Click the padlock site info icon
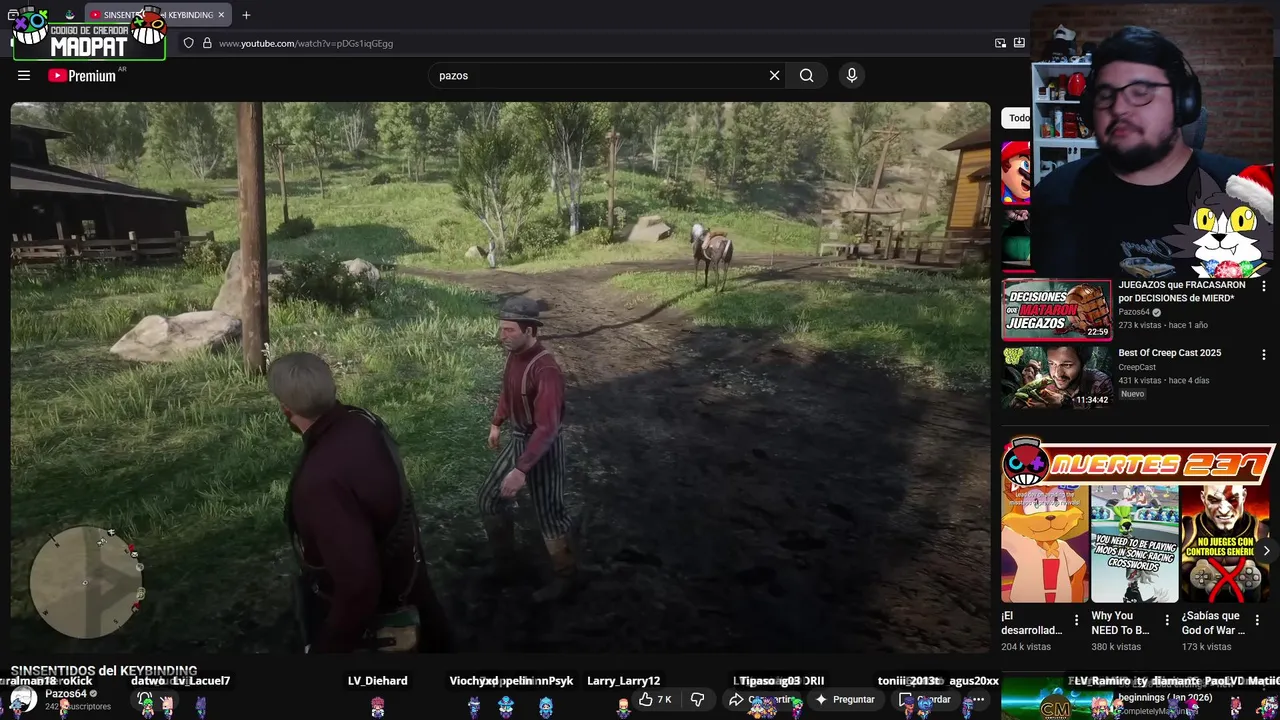1280x720 pixels. (207, 43)
